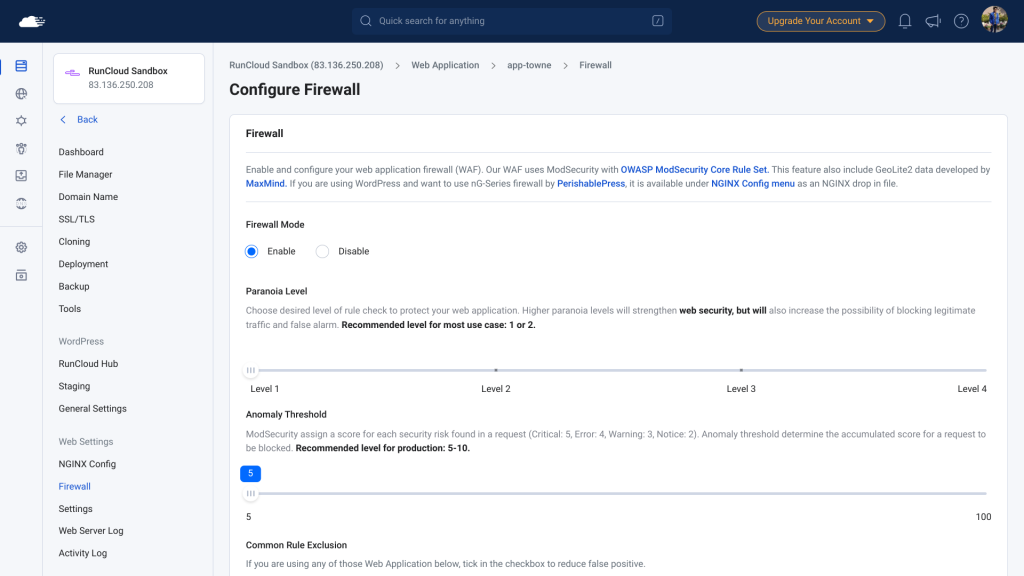Open the announcements megaphone icon
The height and width of the screenshot is (576, 1024).
point(933,21)
